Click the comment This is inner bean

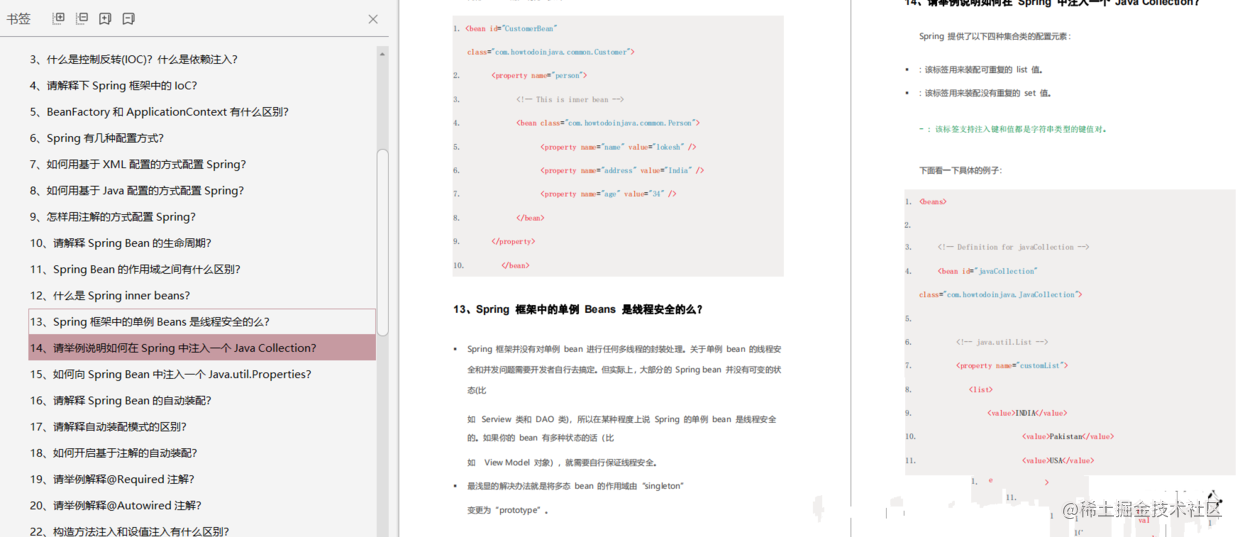click(x=570, y=99)
